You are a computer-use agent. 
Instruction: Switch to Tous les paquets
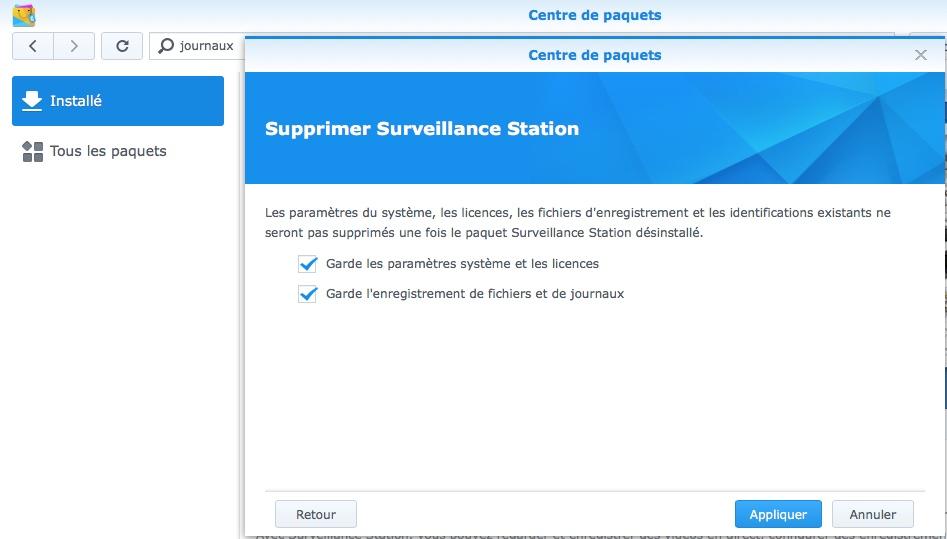[x=108, y=152]
